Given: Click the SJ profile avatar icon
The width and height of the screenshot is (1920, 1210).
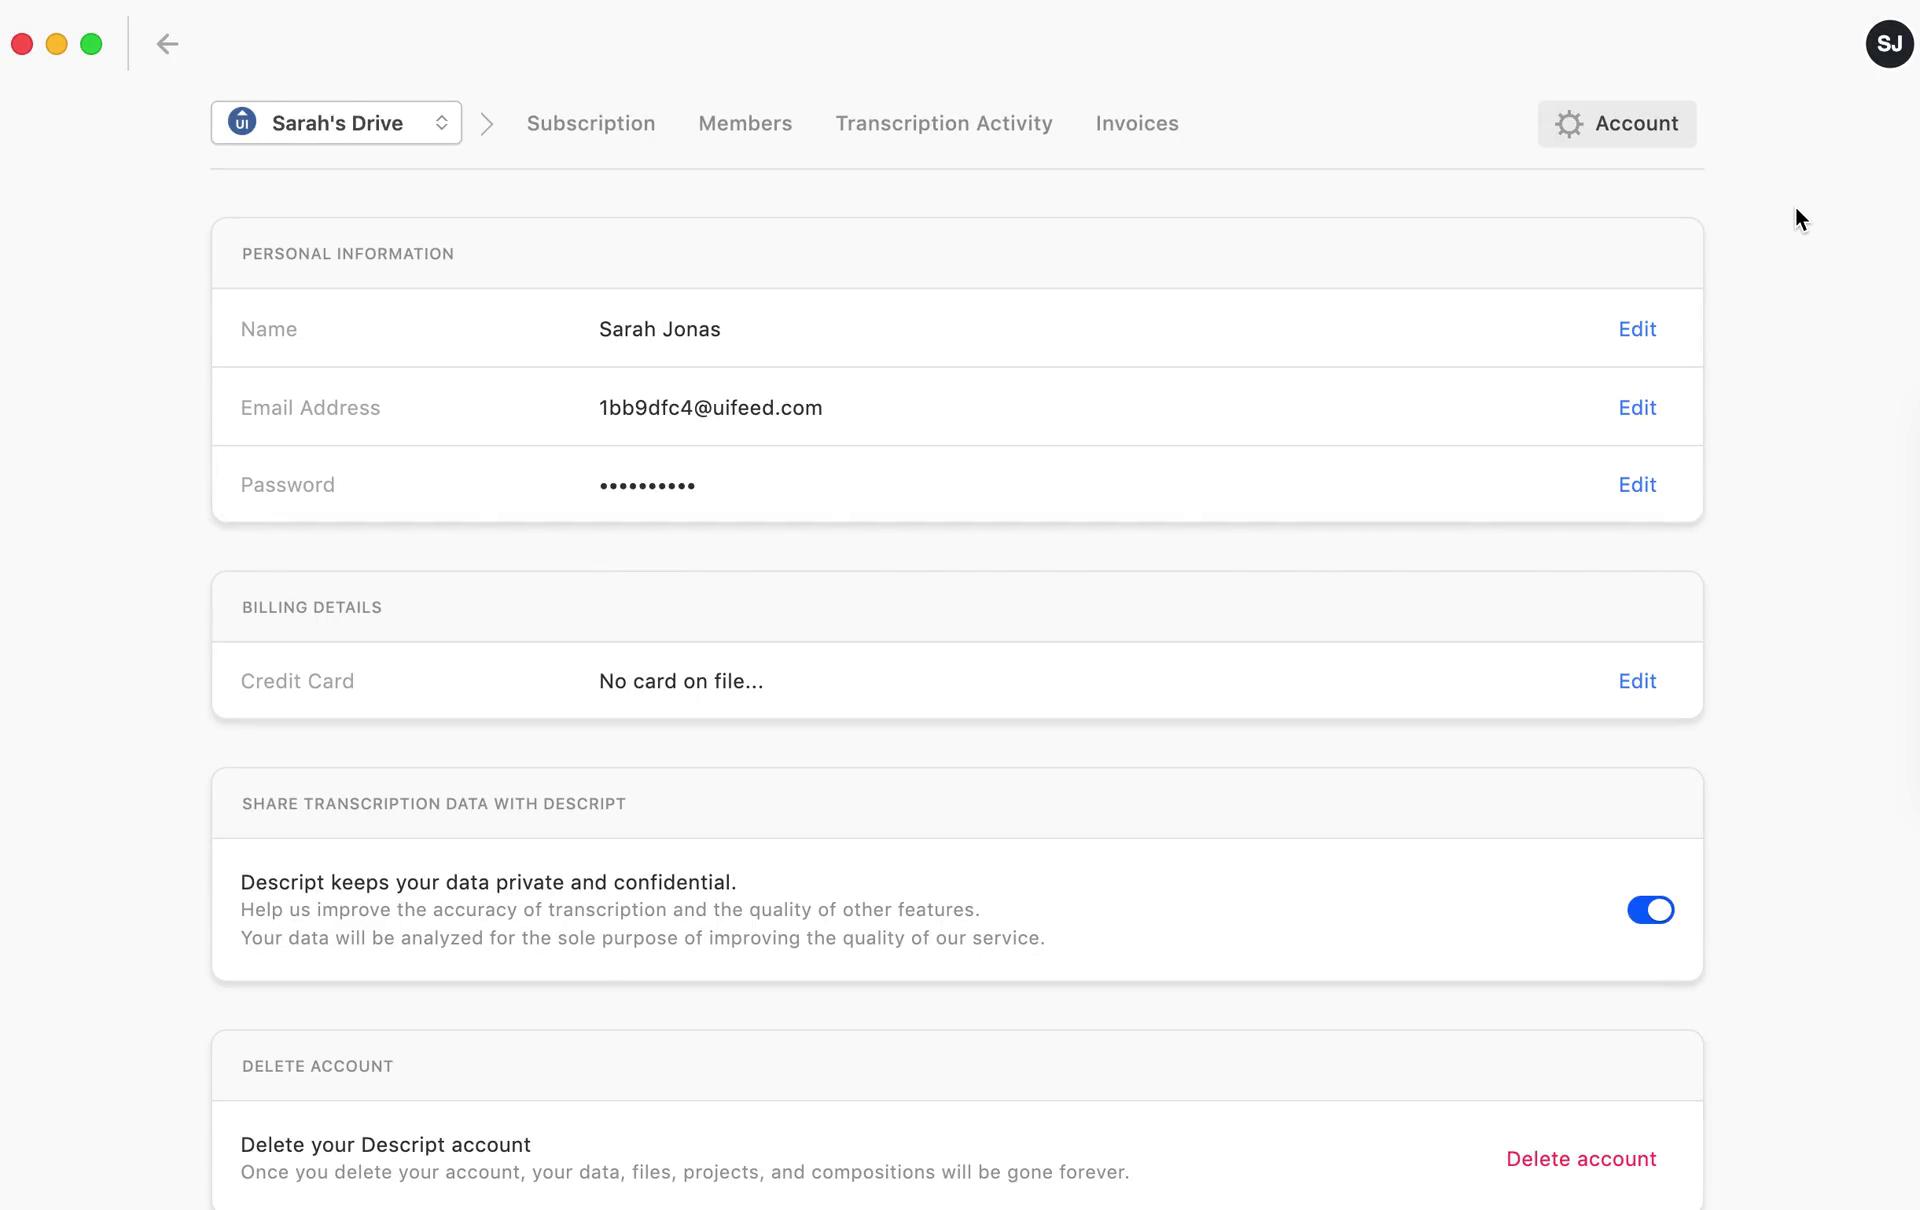Looking at the screenshot, I should click(1889, 43).
